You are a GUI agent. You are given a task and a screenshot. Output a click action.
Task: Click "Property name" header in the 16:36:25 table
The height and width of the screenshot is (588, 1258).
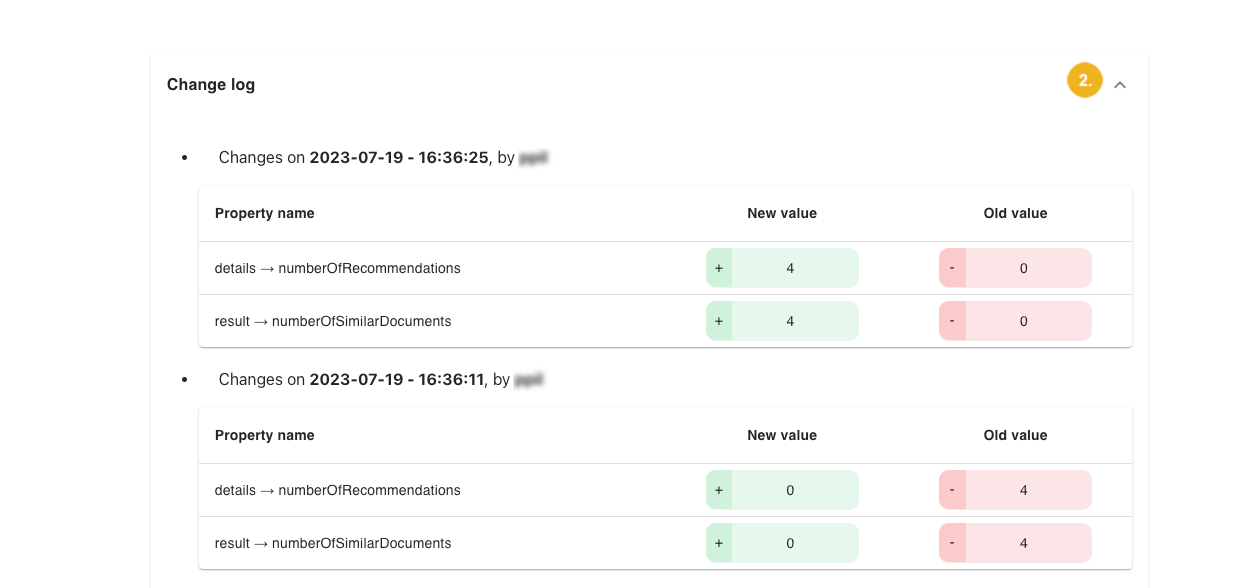coord(265,213)
